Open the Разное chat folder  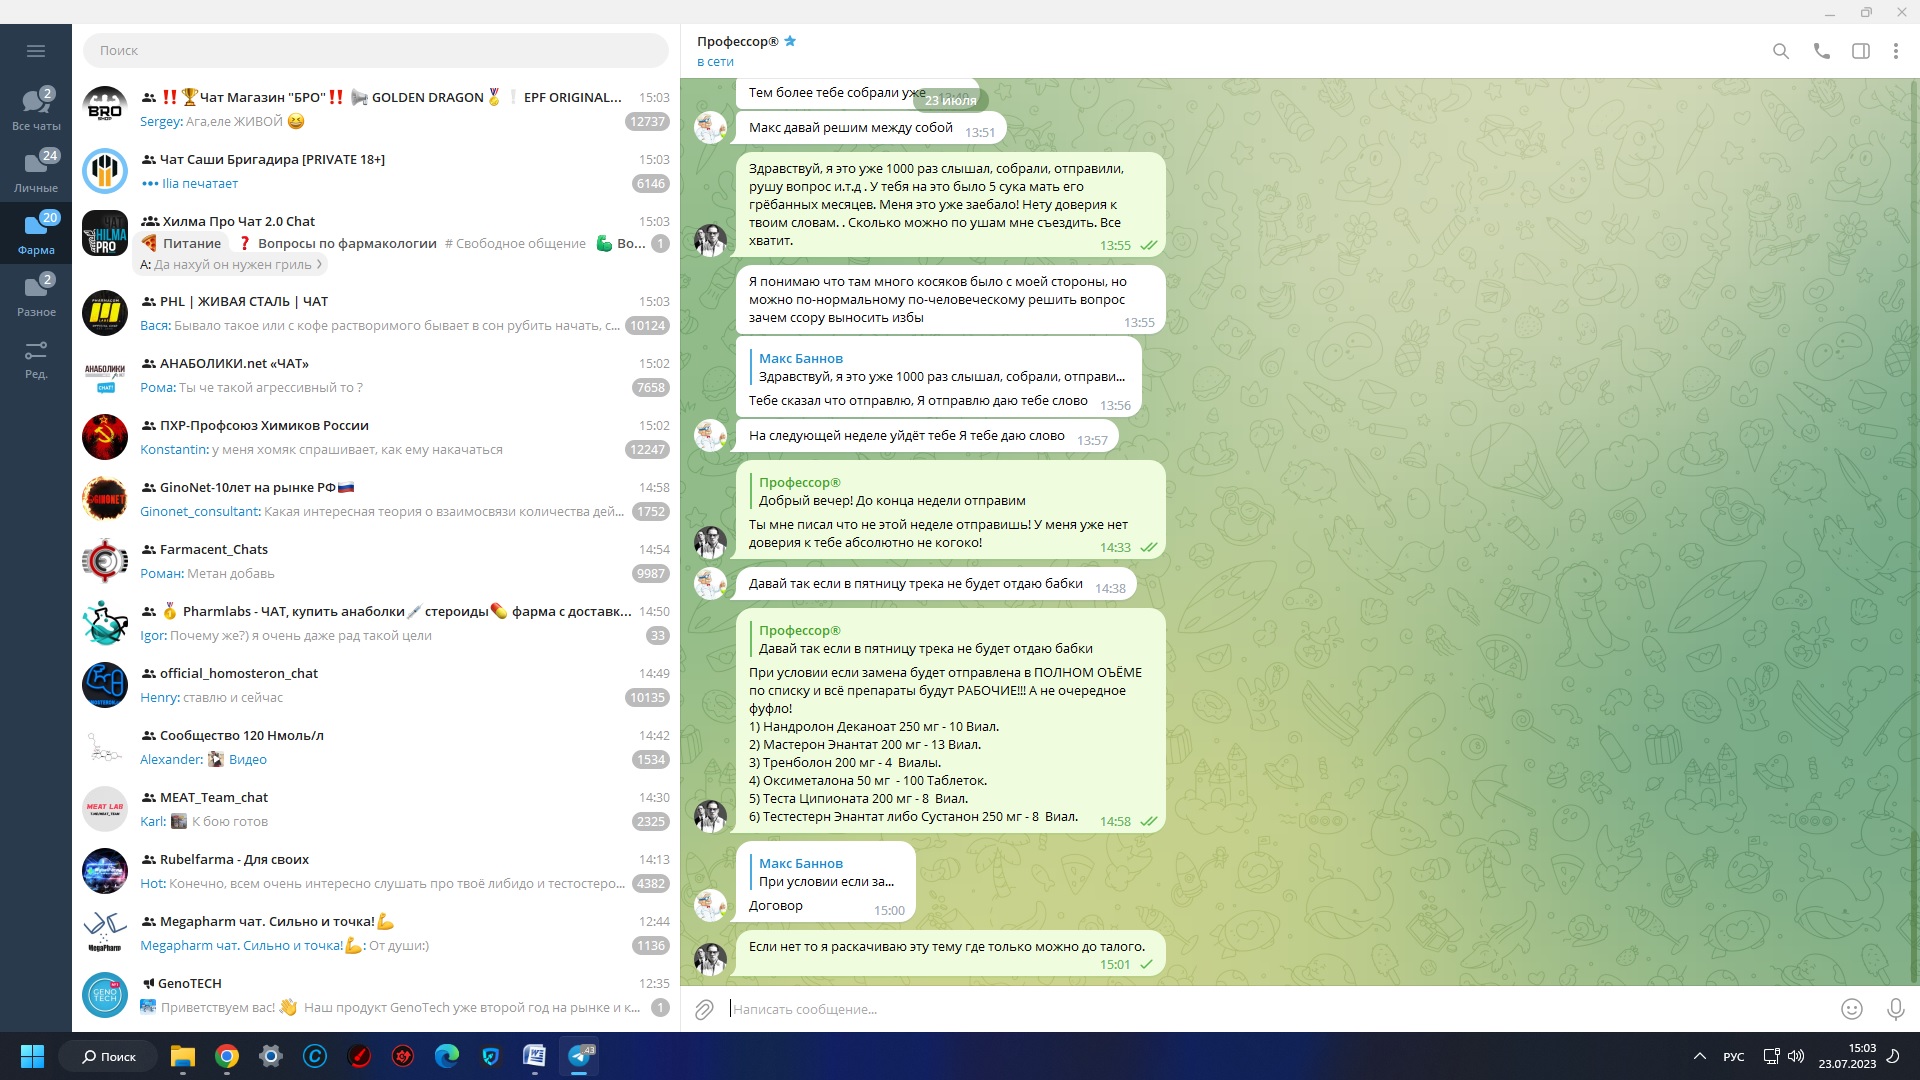click(x=36, y=295)
